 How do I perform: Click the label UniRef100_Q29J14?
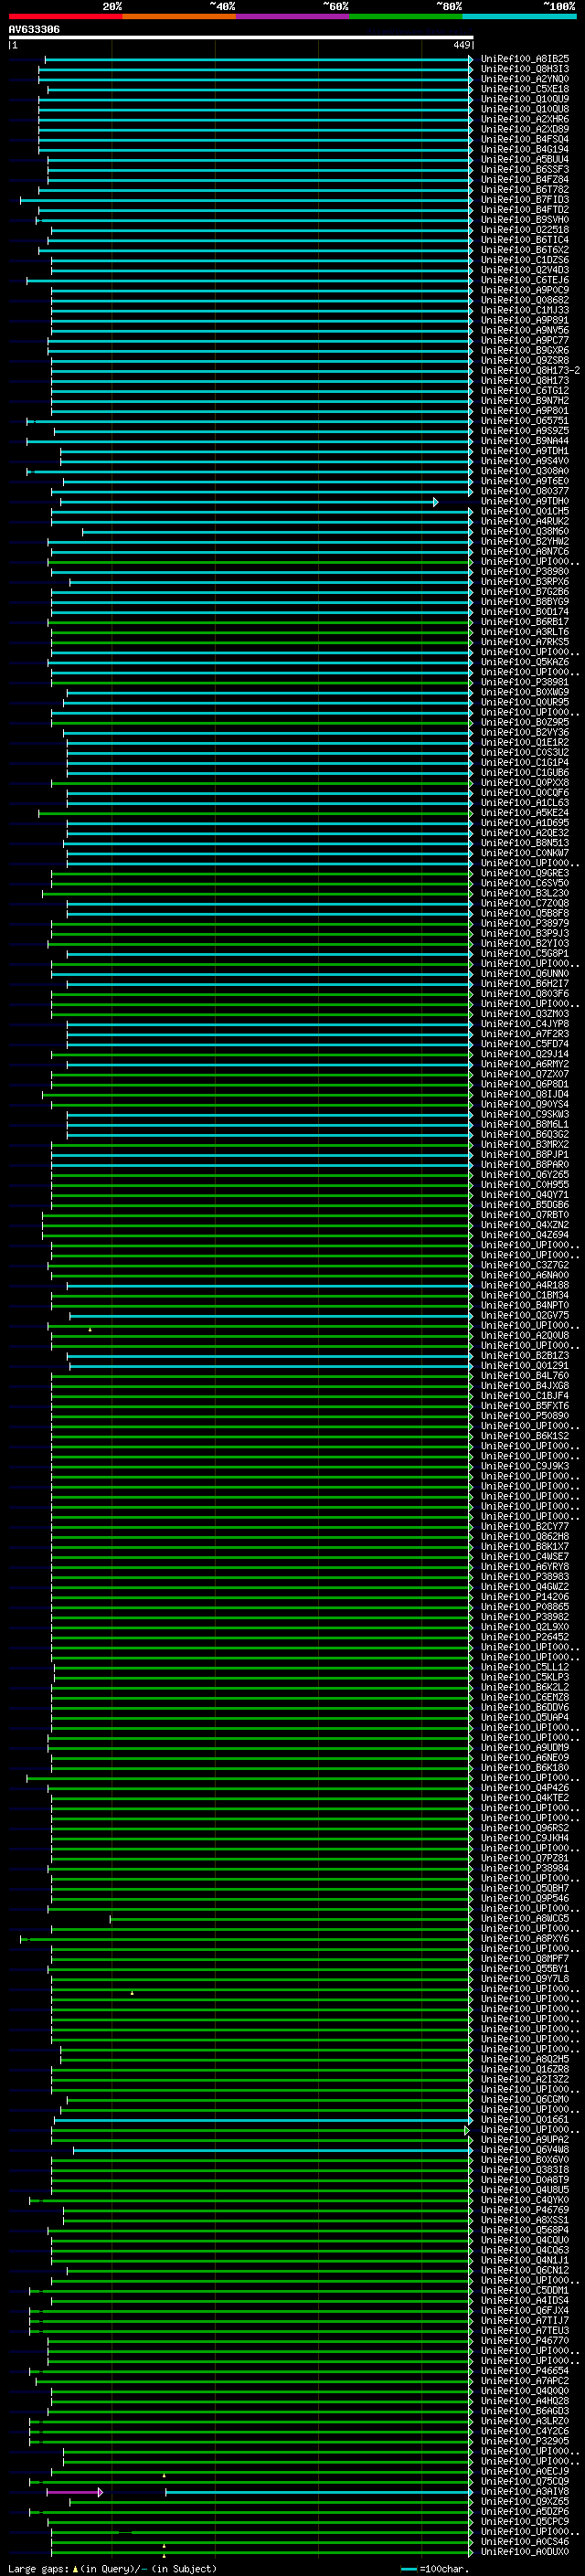[525, 1054]
